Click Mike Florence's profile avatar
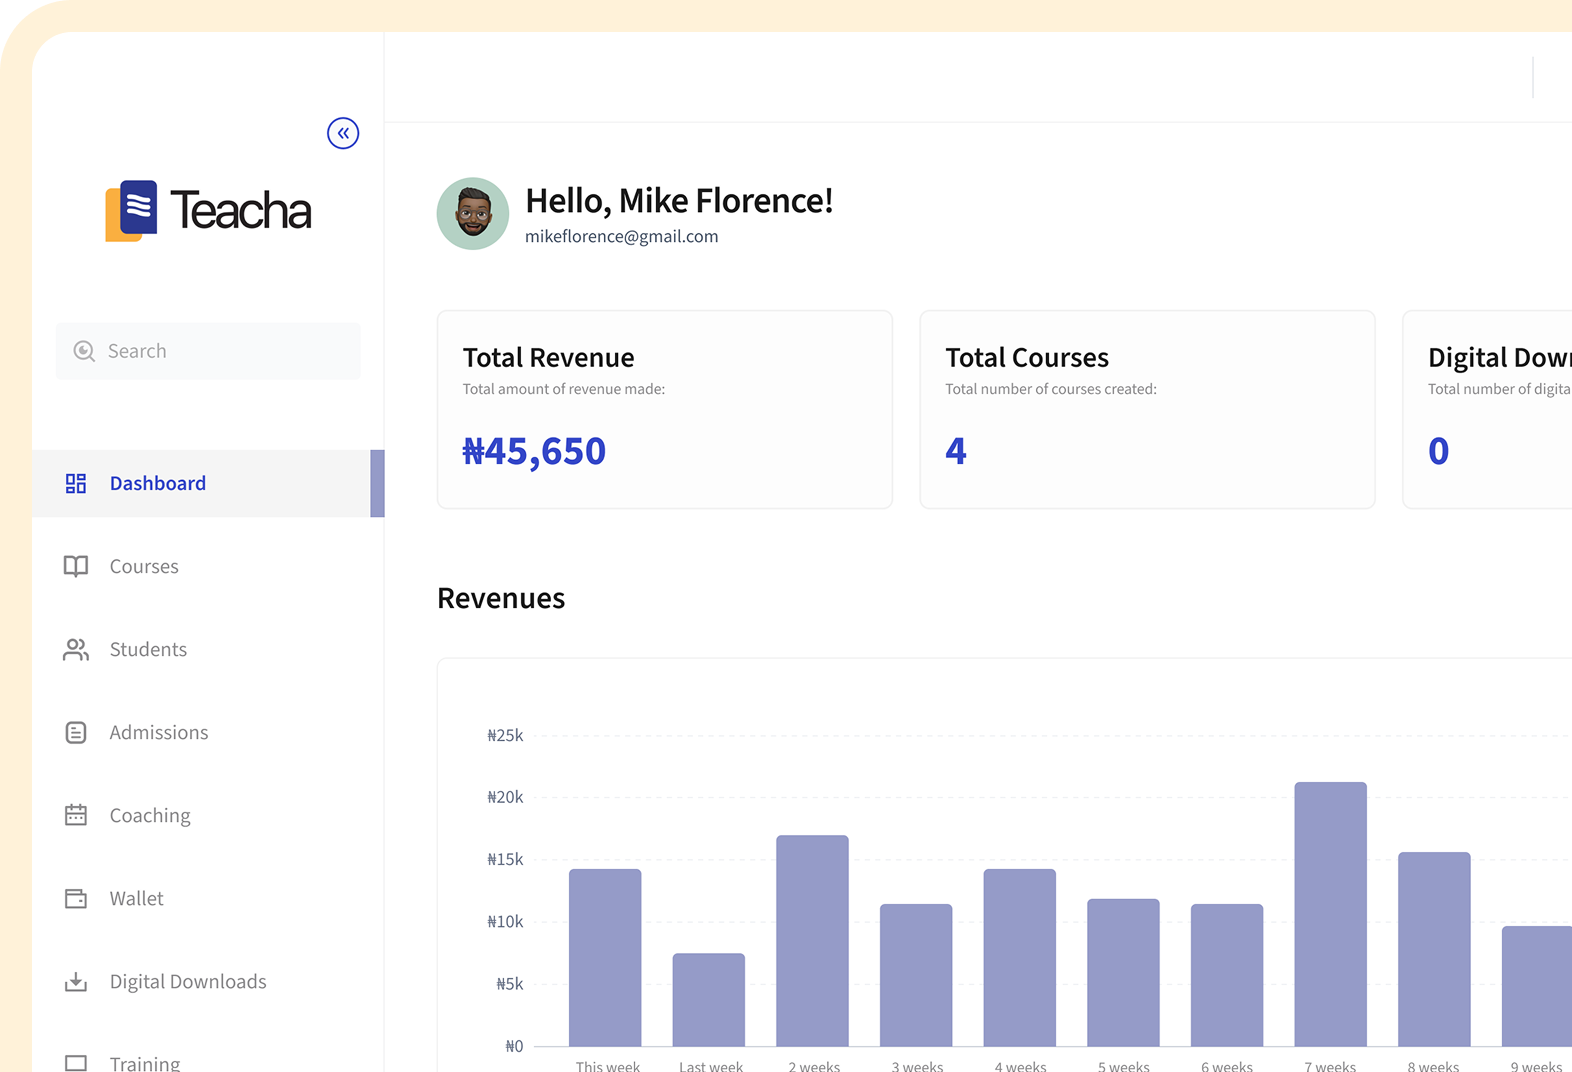Screen dimensions: 1572x1072 (x=473, y=214)
